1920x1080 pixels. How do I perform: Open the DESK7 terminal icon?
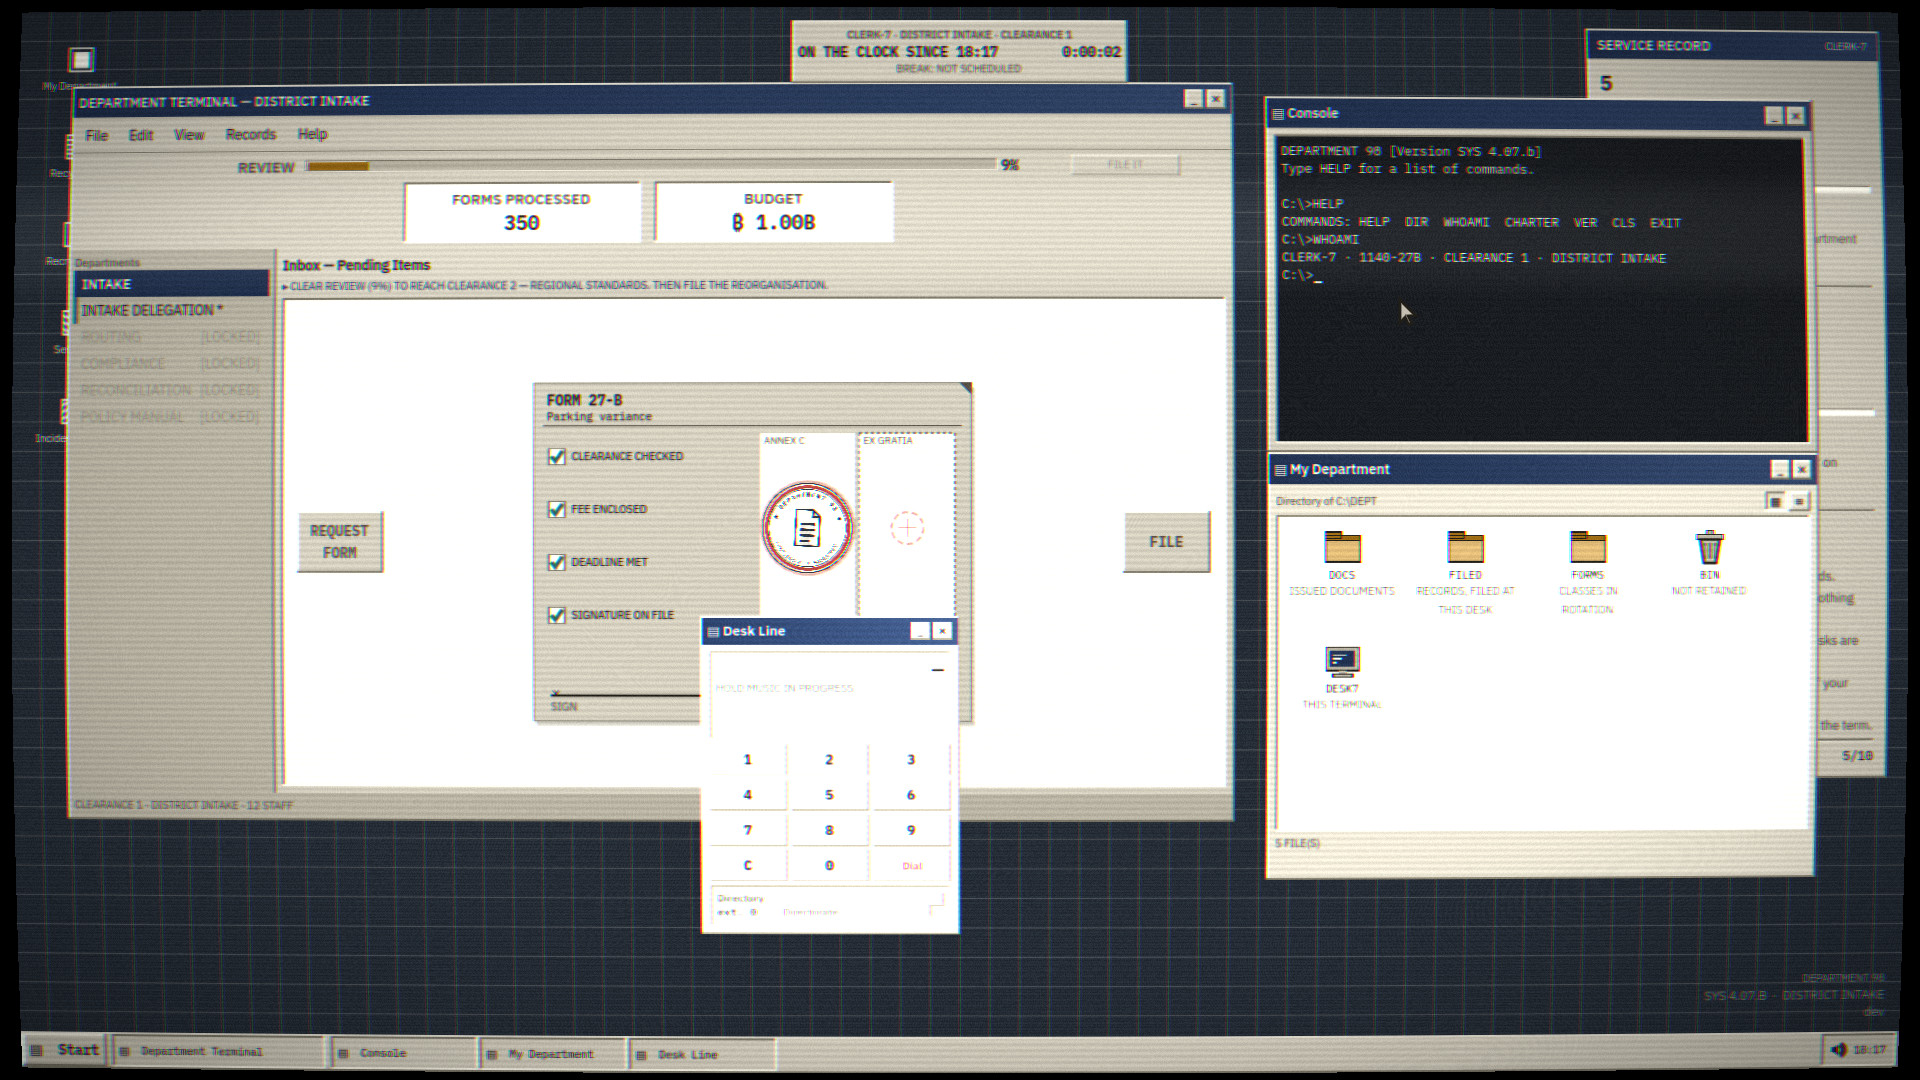click(x=1342, y=661)
